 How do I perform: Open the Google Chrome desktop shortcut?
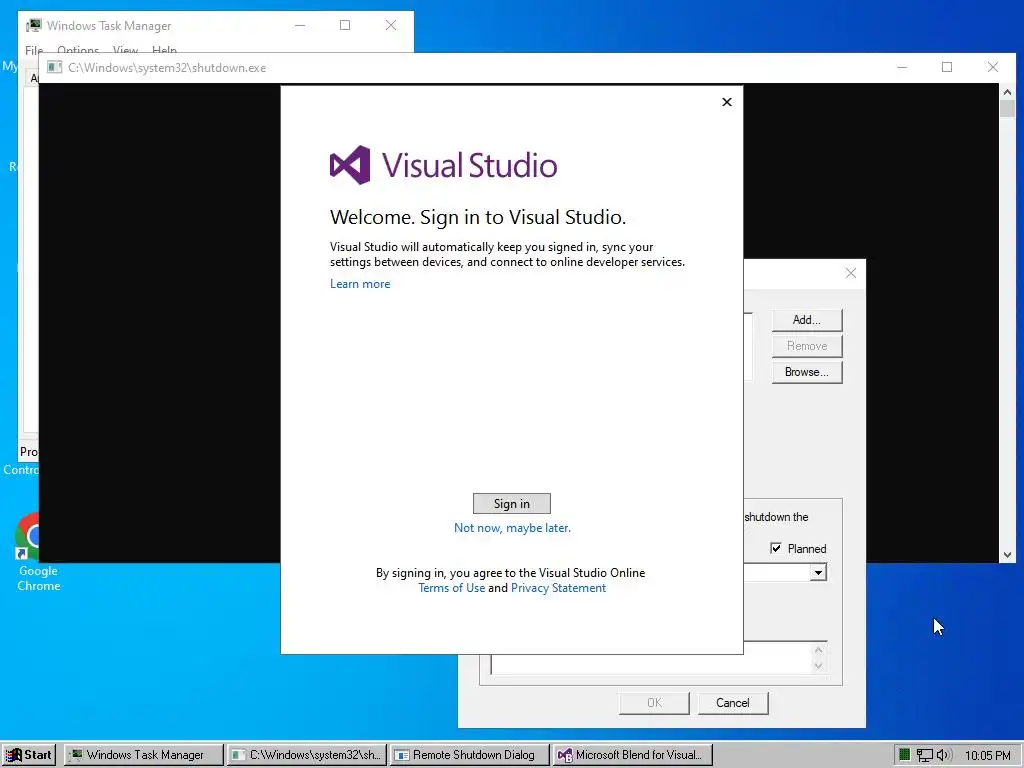37,552
